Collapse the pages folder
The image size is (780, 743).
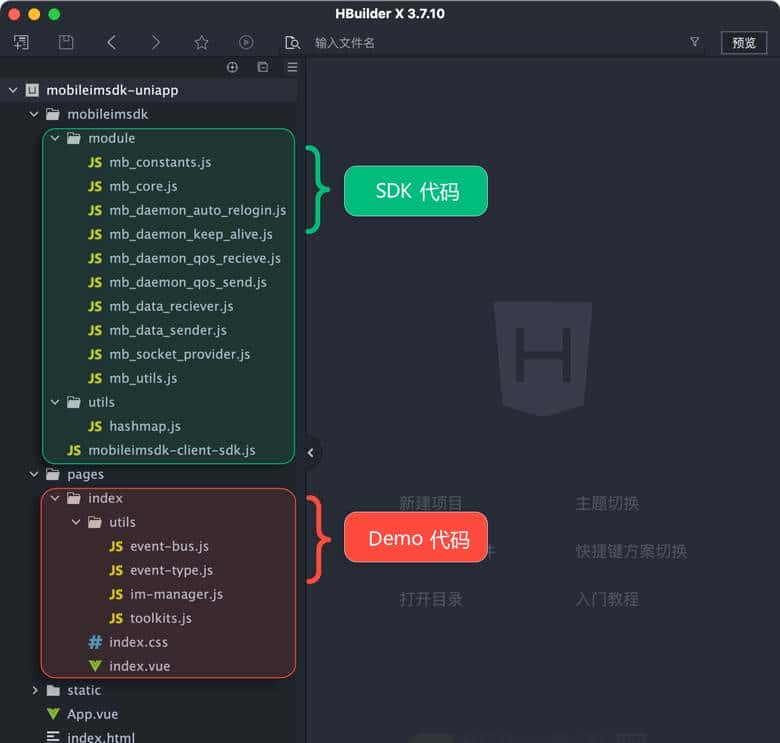34,474
